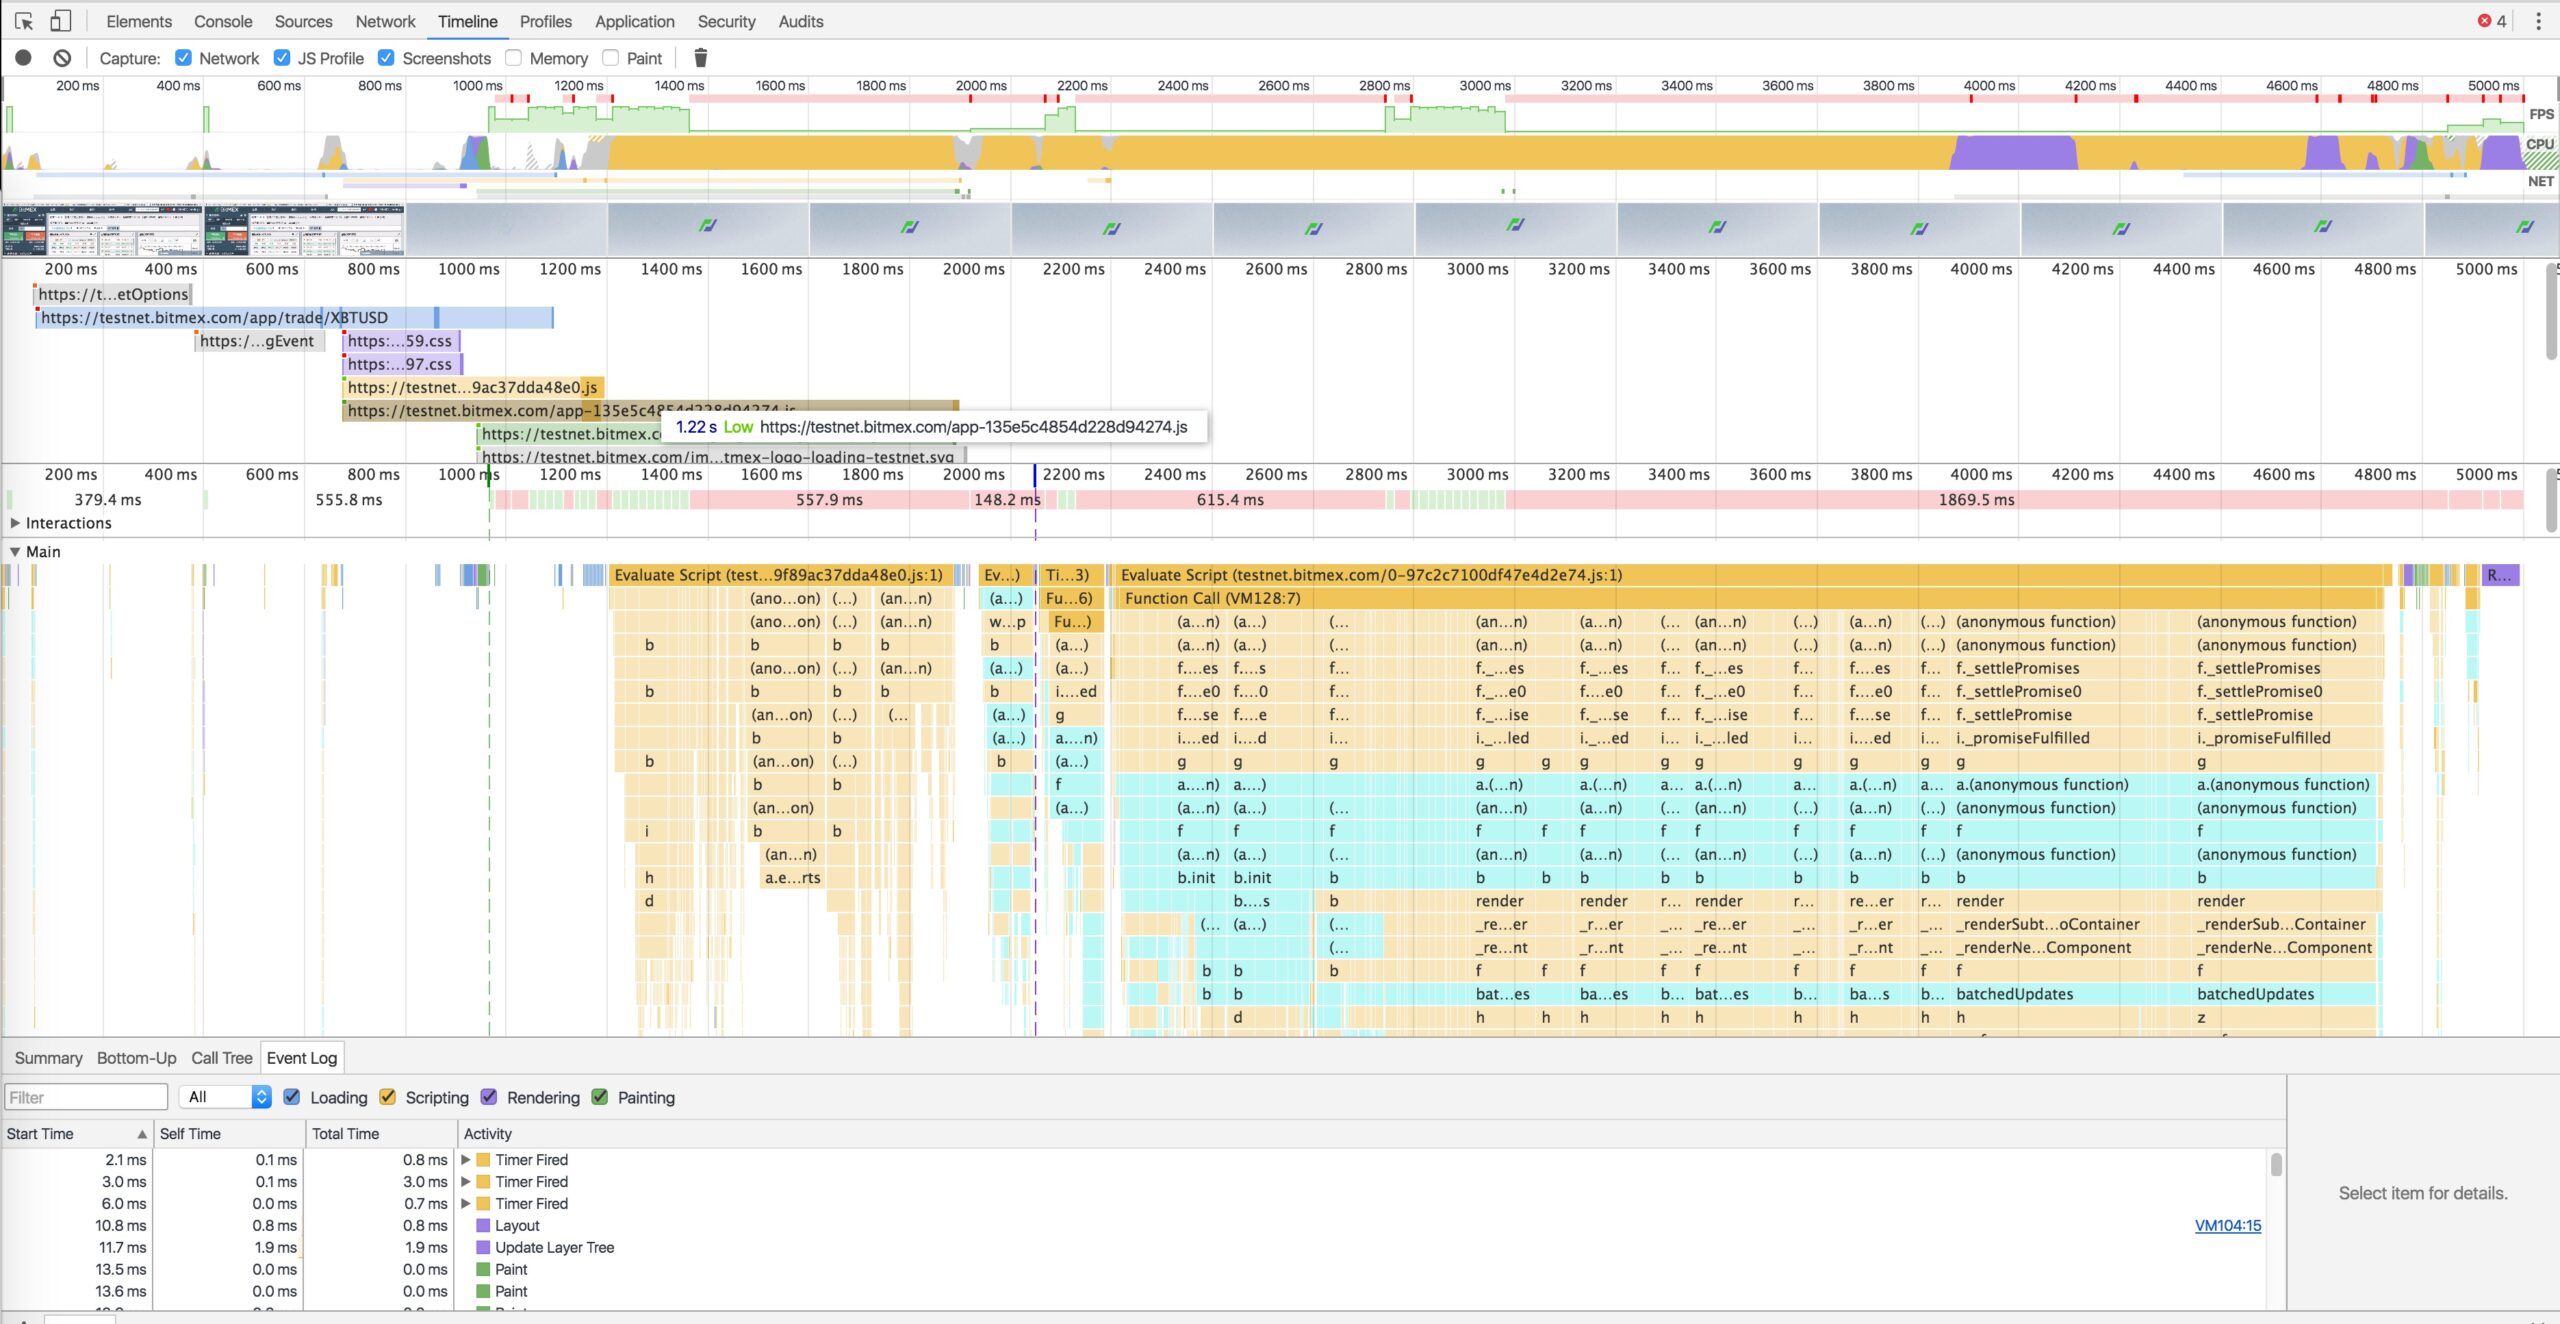Viewport: 2560px width, 1324px height.
Task: Uncheck the JS Profile checkbox
Action: [282, 58]
